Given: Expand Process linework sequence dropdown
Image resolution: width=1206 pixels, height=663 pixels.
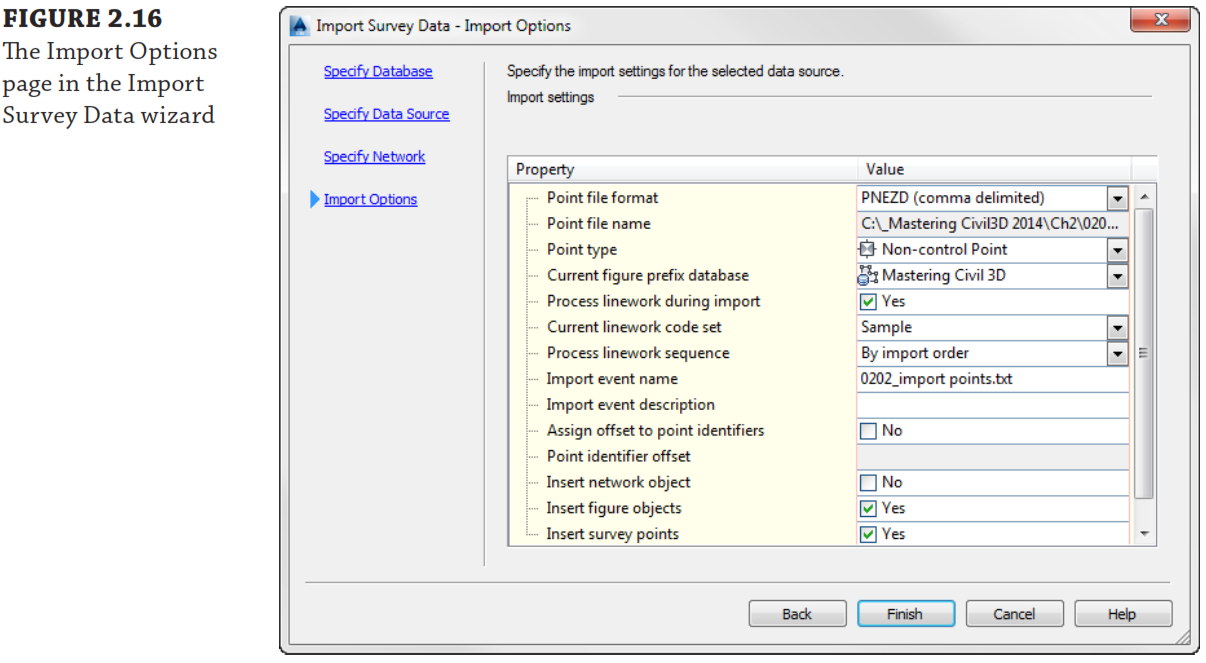Looking at the screenshot, I should tap(1117, 354).
